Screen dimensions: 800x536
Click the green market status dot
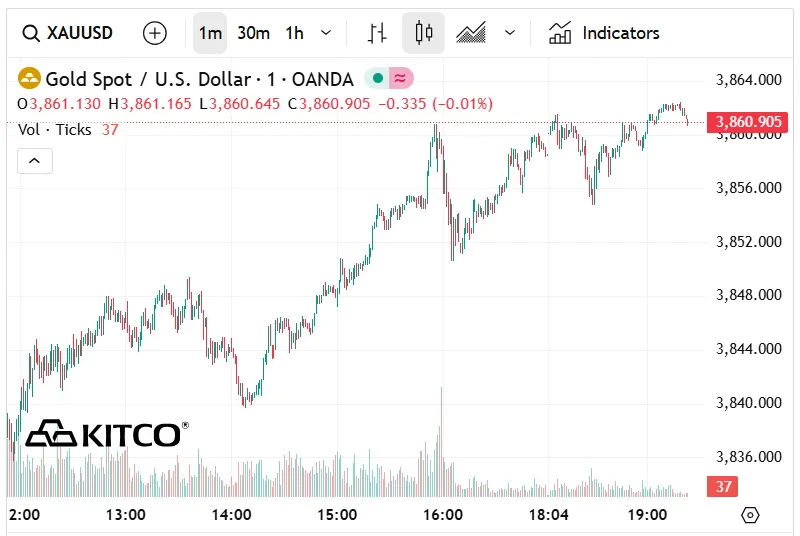click(377, 78)
